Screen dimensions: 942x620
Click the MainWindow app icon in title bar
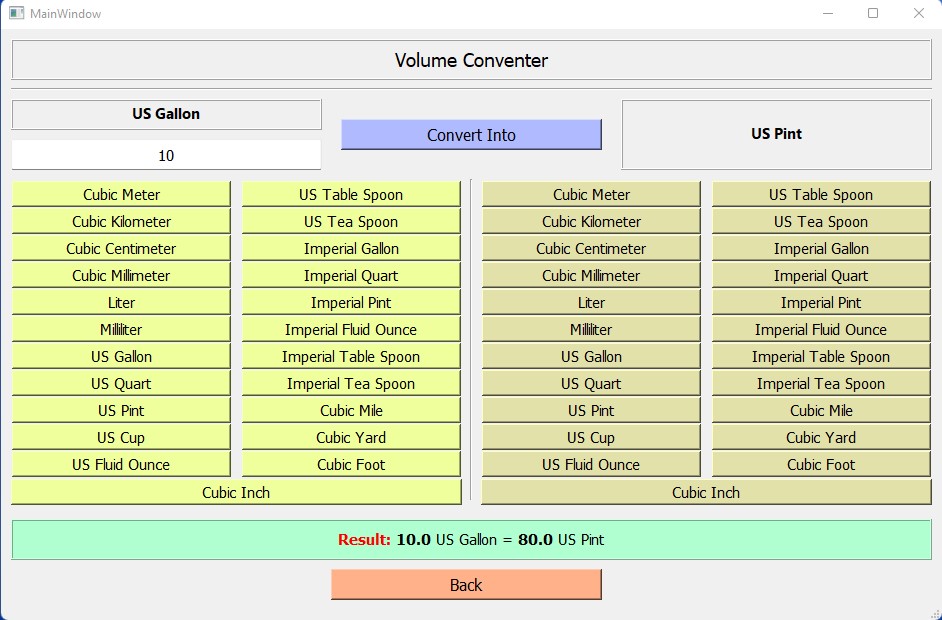coord(16,13)
